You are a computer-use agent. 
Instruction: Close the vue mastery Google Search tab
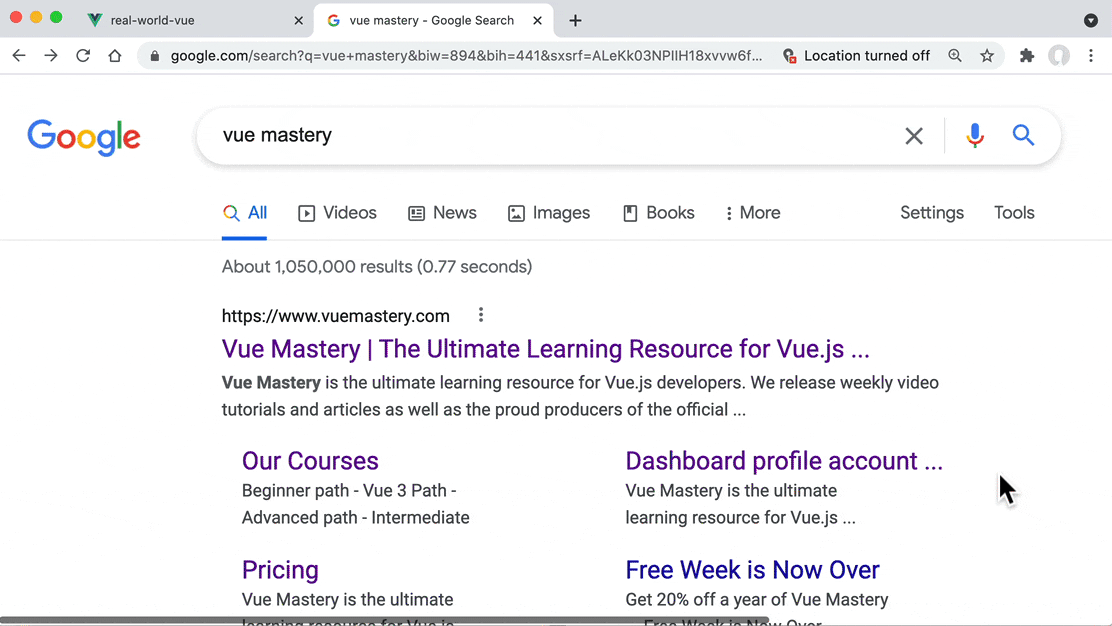click(538, 21)
